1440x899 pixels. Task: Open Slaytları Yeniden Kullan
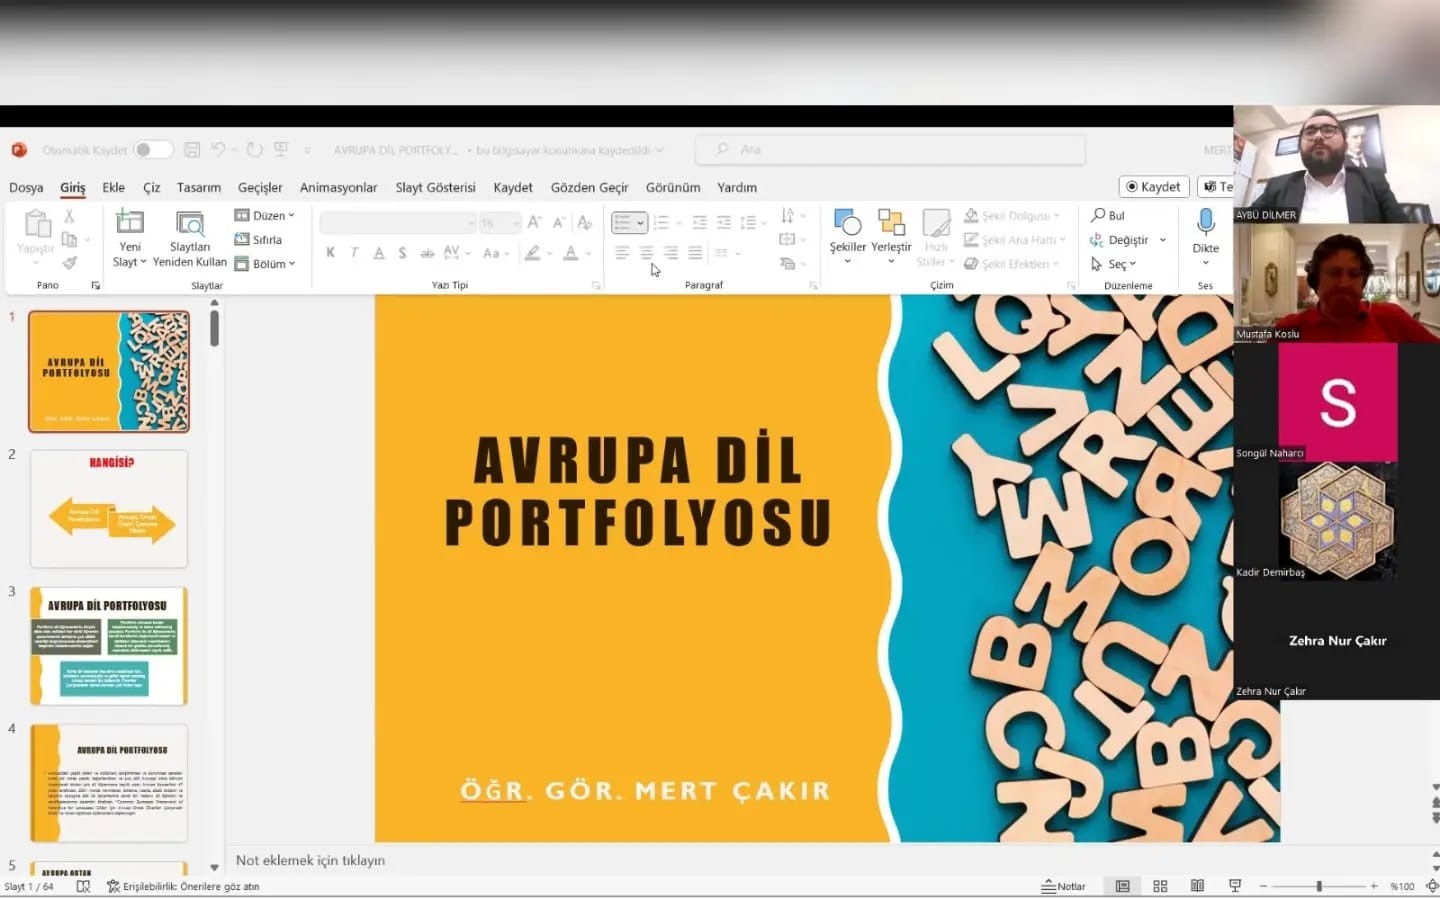(x=189, y=238)
